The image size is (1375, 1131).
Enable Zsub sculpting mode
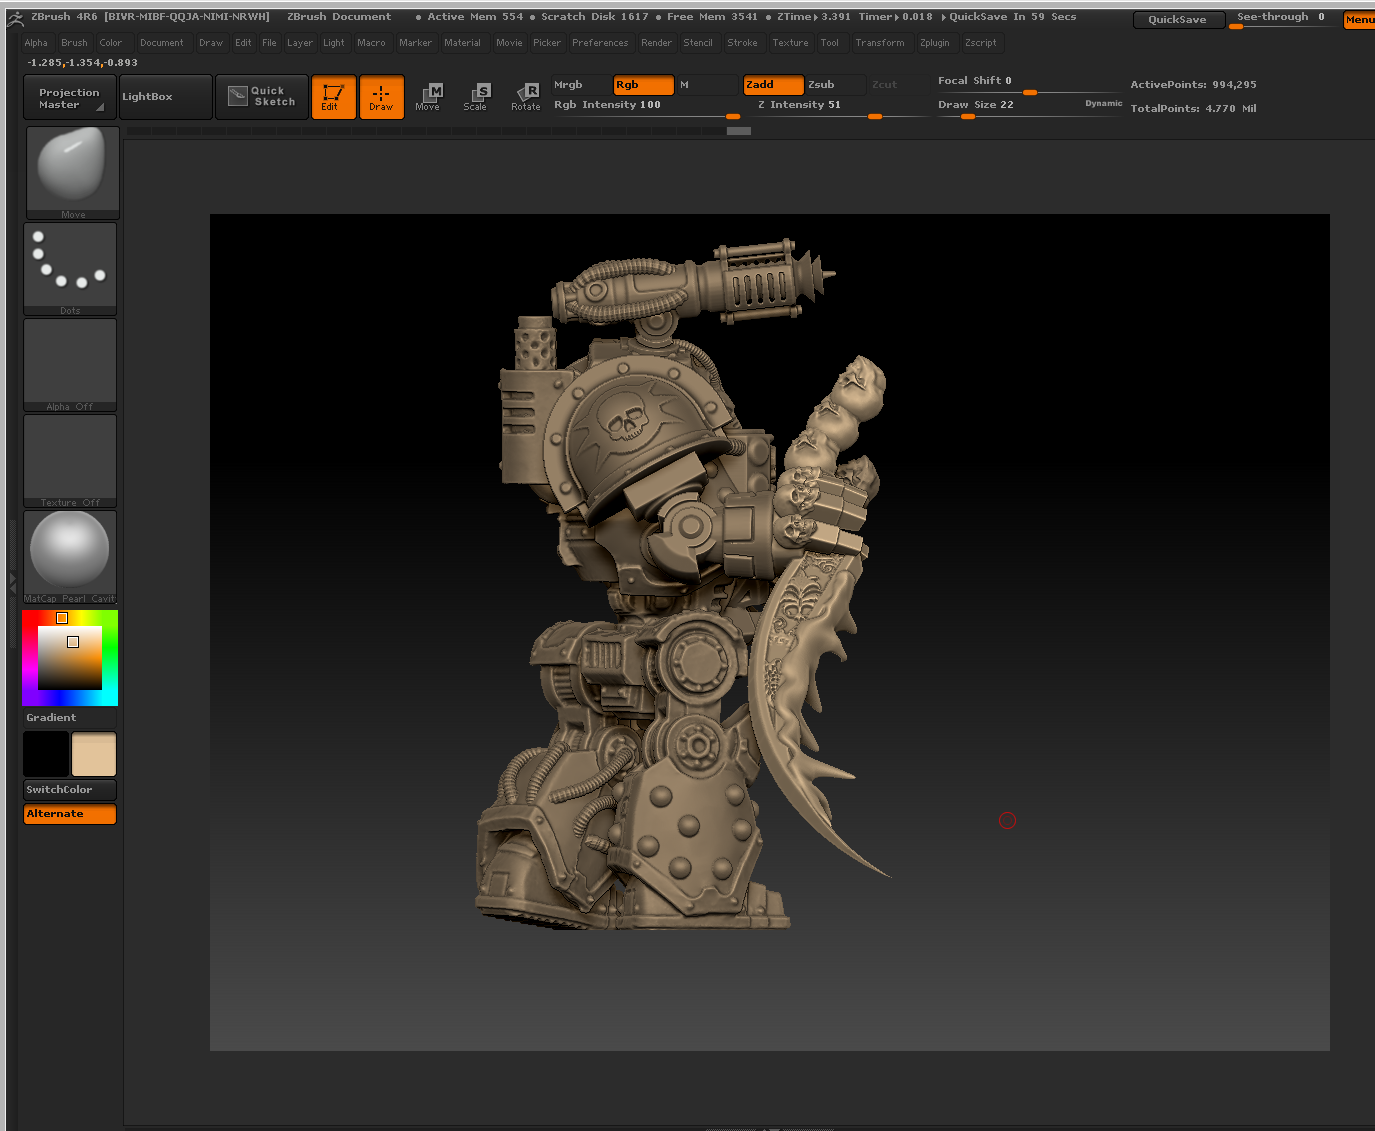[833, 85]
